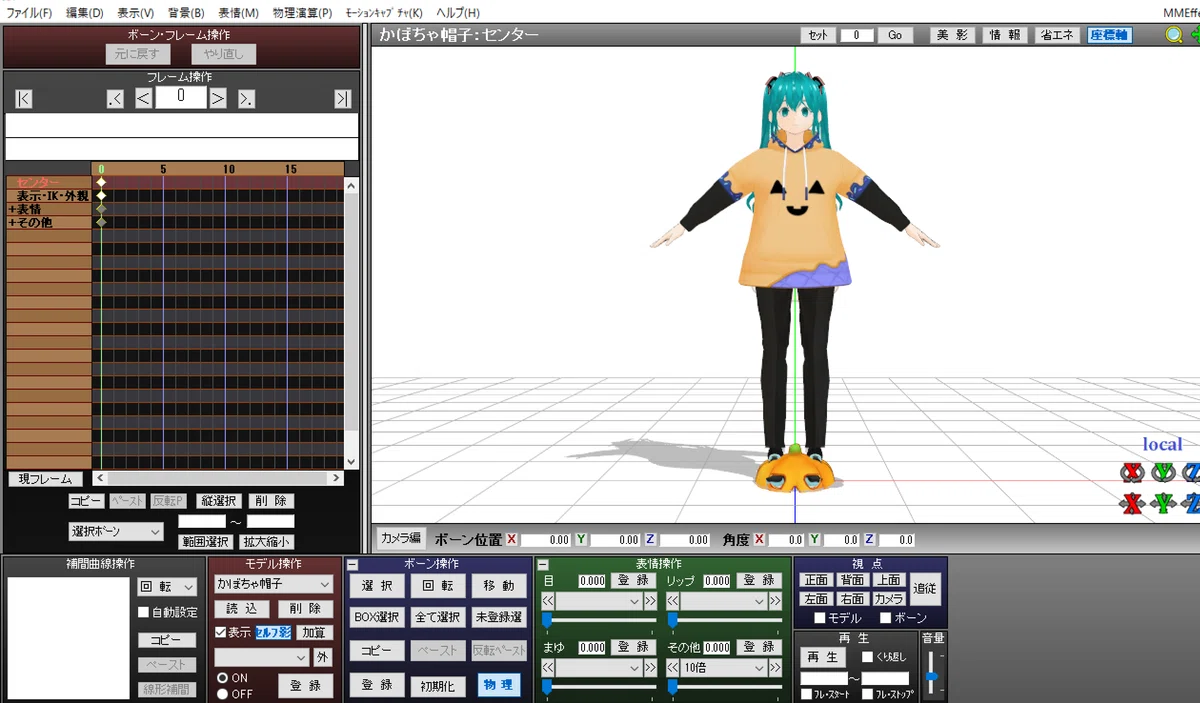This screenshot has width=1200, height=703.
Task: Start playback with the 再生 button
Action: pos(823,657)
